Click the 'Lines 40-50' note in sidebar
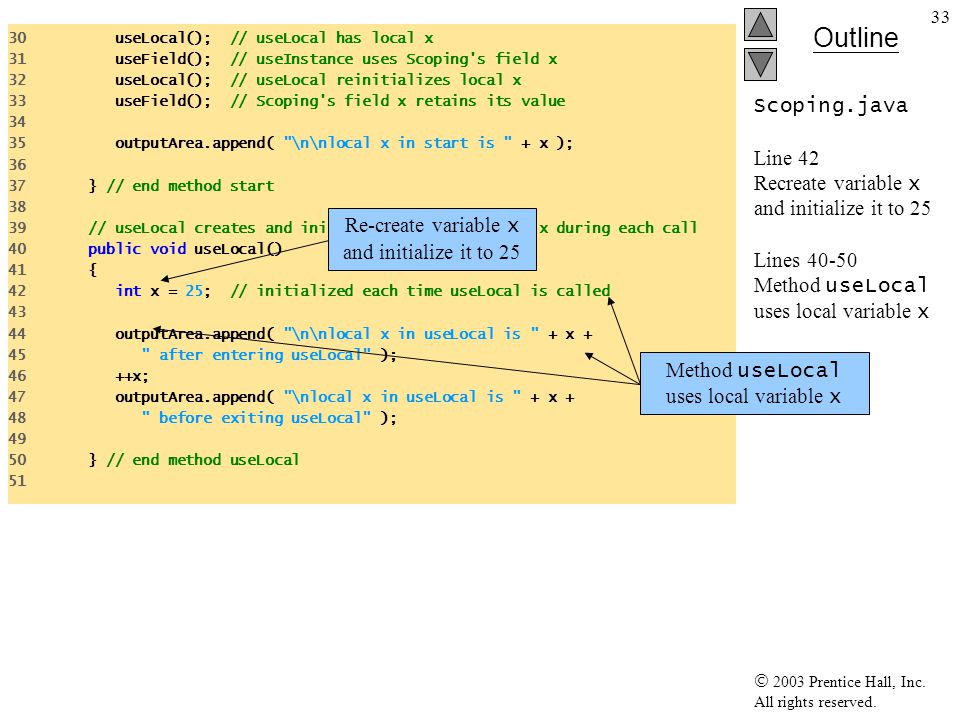960x720 pixels. (805, 260)
